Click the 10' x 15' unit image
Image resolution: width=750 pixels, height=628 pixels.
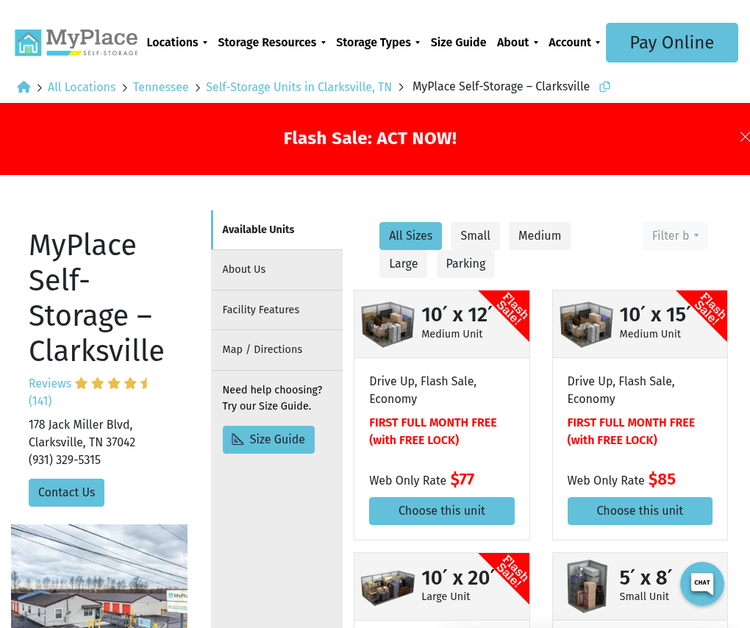585,324
